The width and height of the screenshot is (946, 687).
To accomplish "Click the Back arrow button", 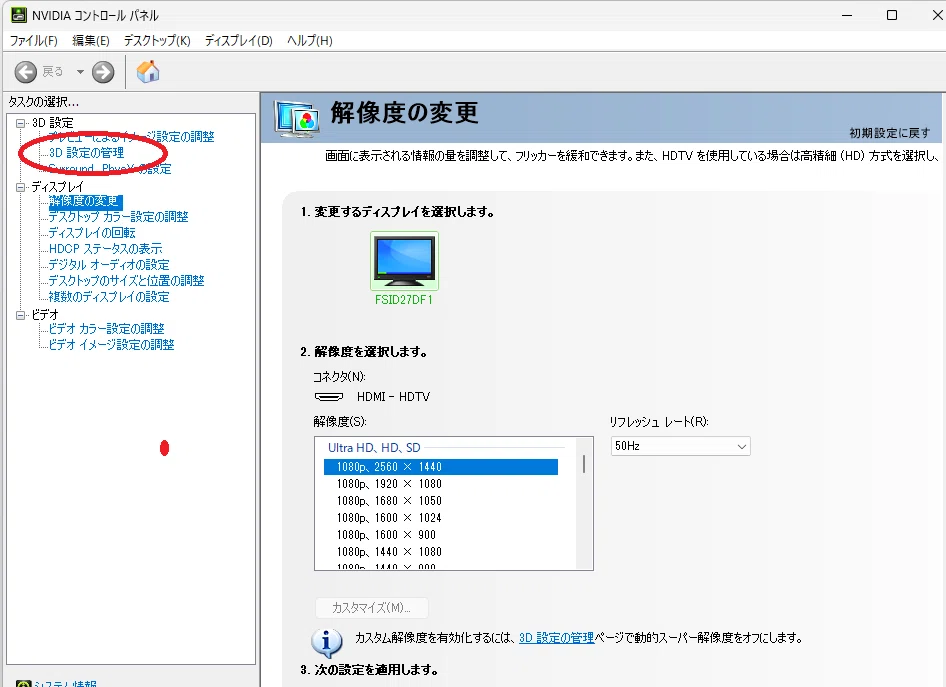I will (x=25, y=72).
